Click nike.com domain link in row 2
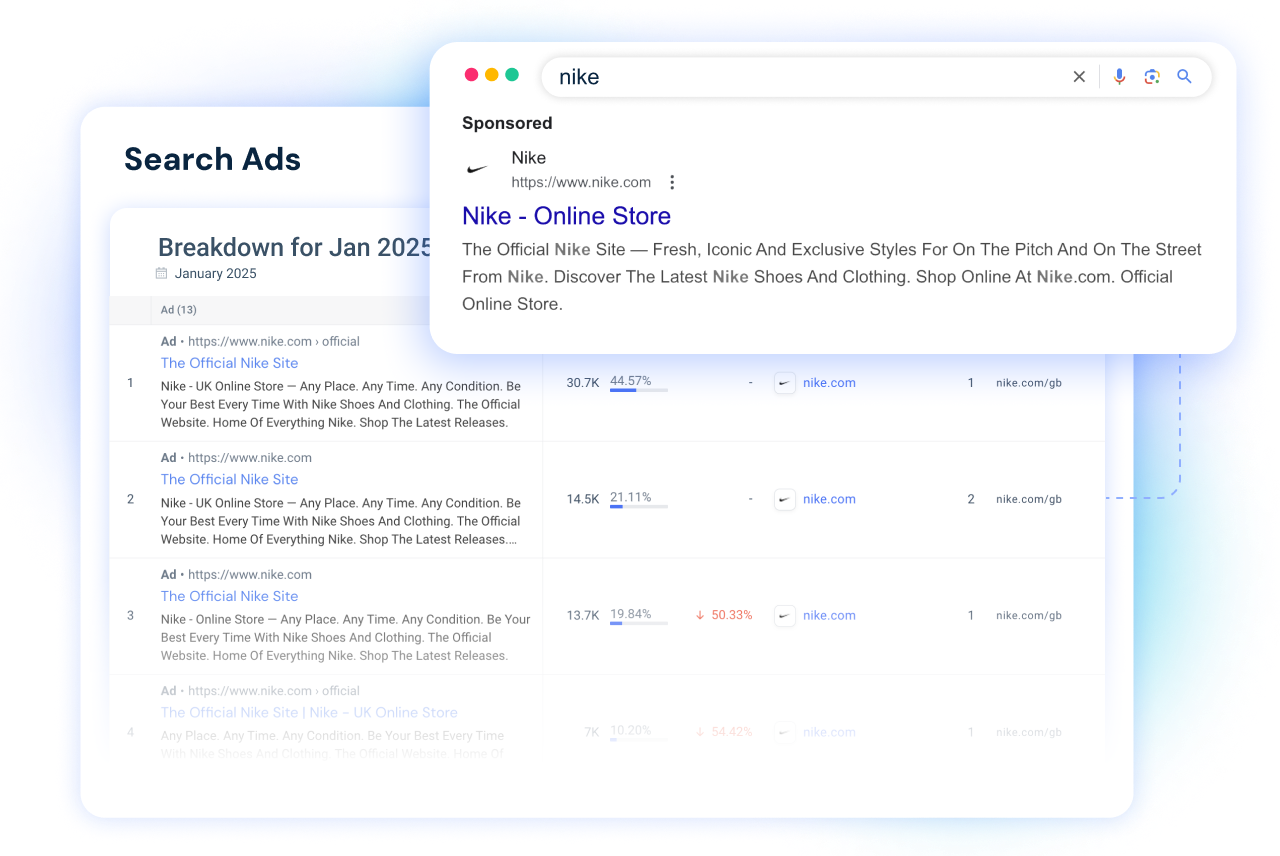Image resolution: width=1280 pixels, height=856 pixels. [x=829, y=499]
